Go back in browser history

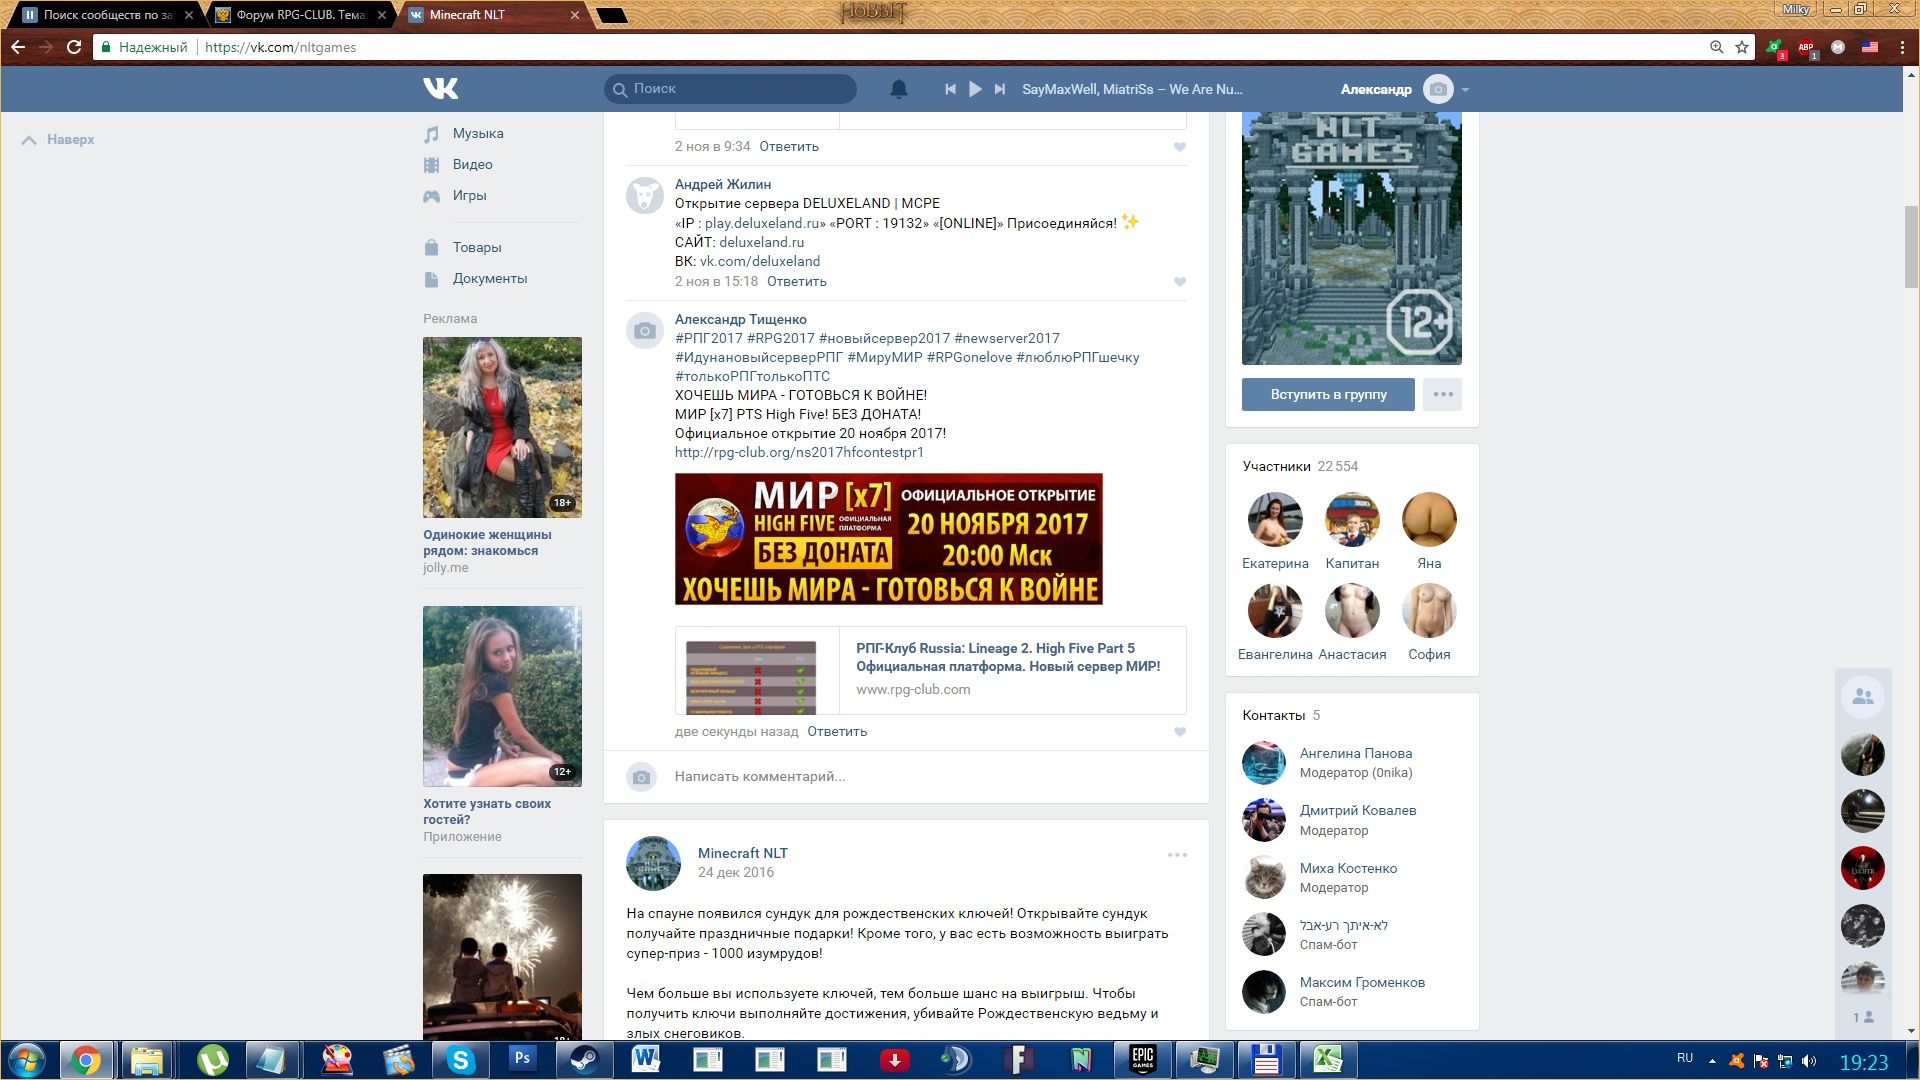point(18,47)
